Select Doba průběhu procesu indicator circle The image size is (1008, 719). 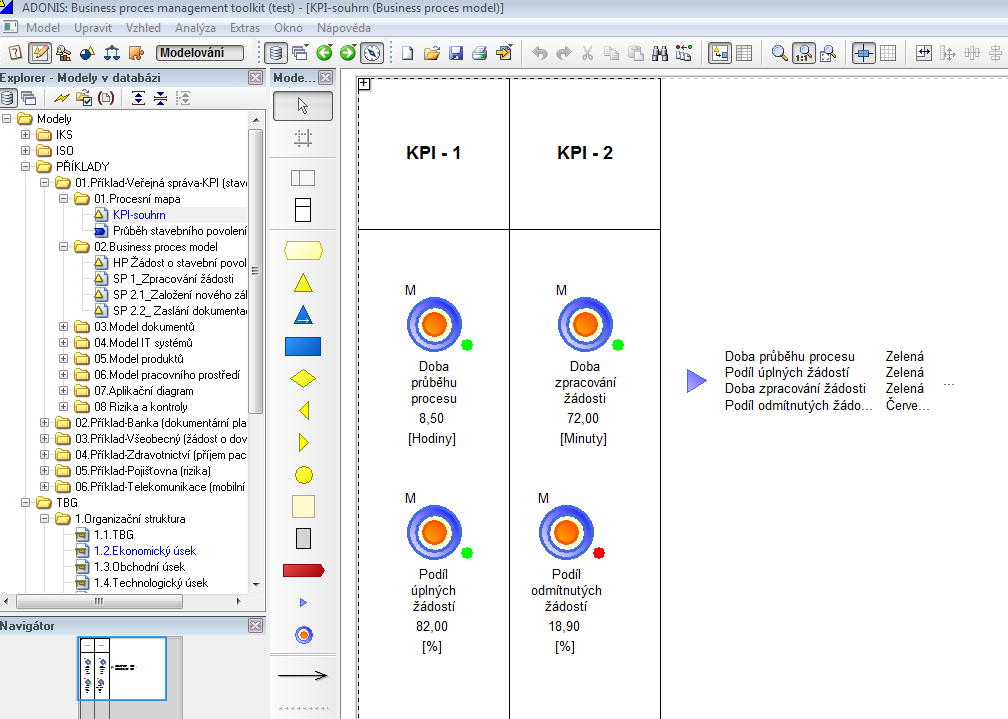pyautogui.click(x=435, y=324)
